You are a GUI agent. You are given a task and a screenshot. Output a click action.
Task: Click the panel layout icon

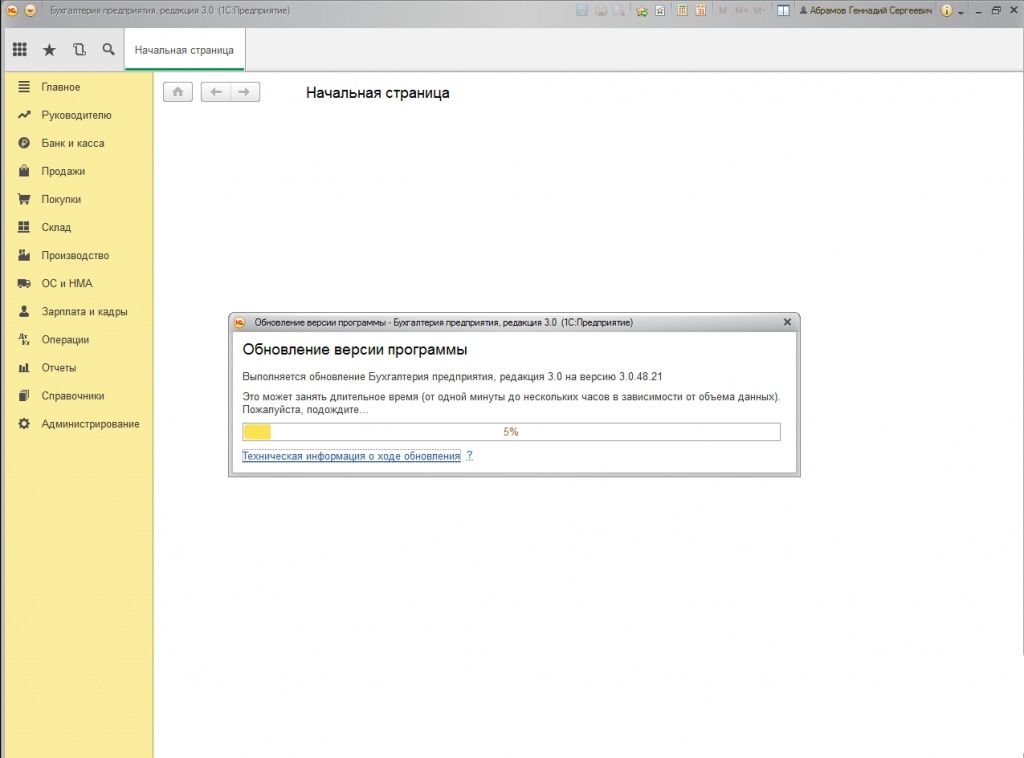point(783,10)
